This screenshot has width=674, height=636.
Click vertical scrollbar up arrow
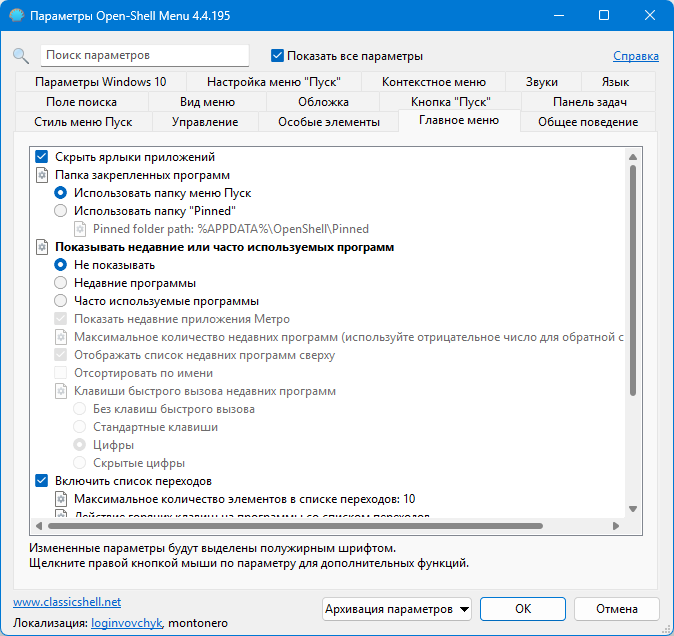(633, 157)
